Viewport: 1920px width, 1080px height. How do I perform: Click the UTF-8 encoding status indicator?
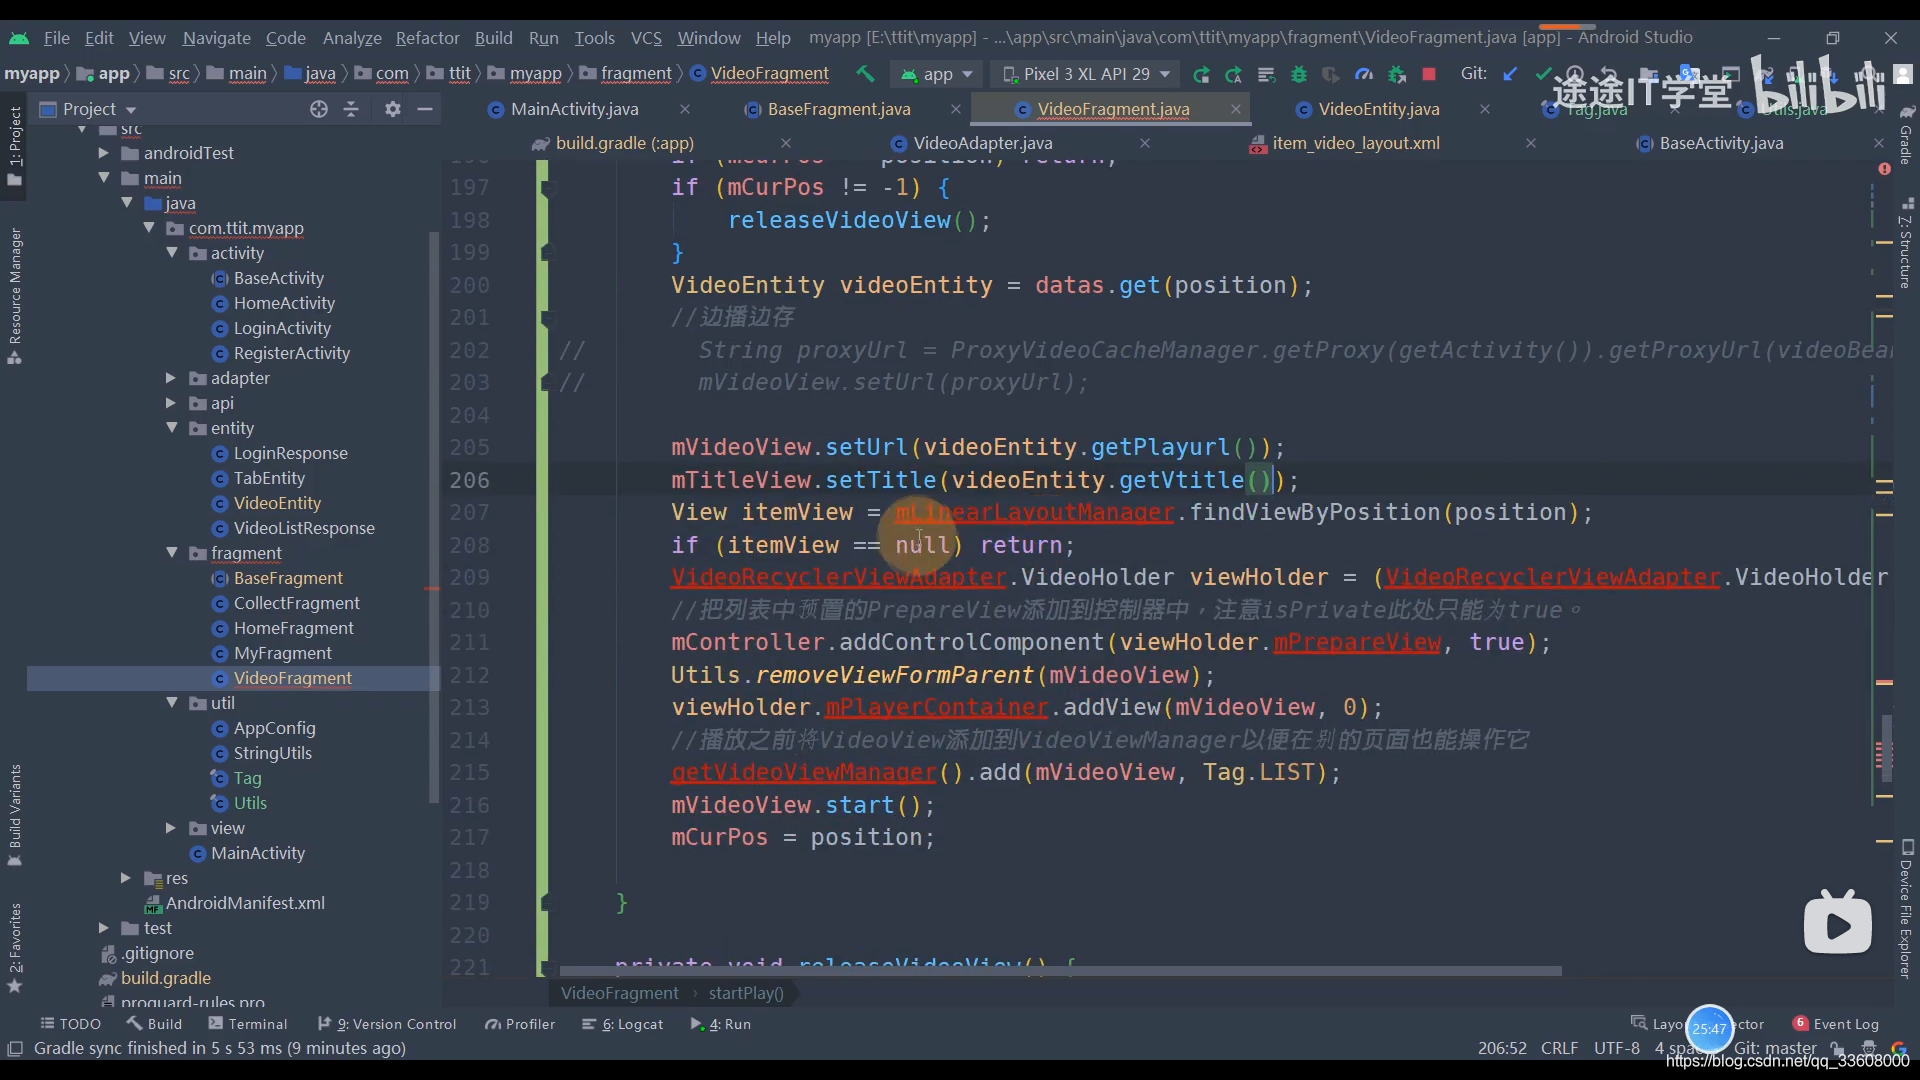[x=1616, y=1048]
